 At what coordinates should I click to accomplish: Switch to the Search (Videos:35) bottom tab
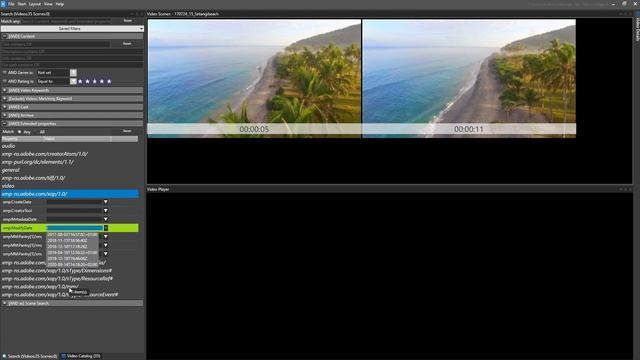click(x=30, y=356)
